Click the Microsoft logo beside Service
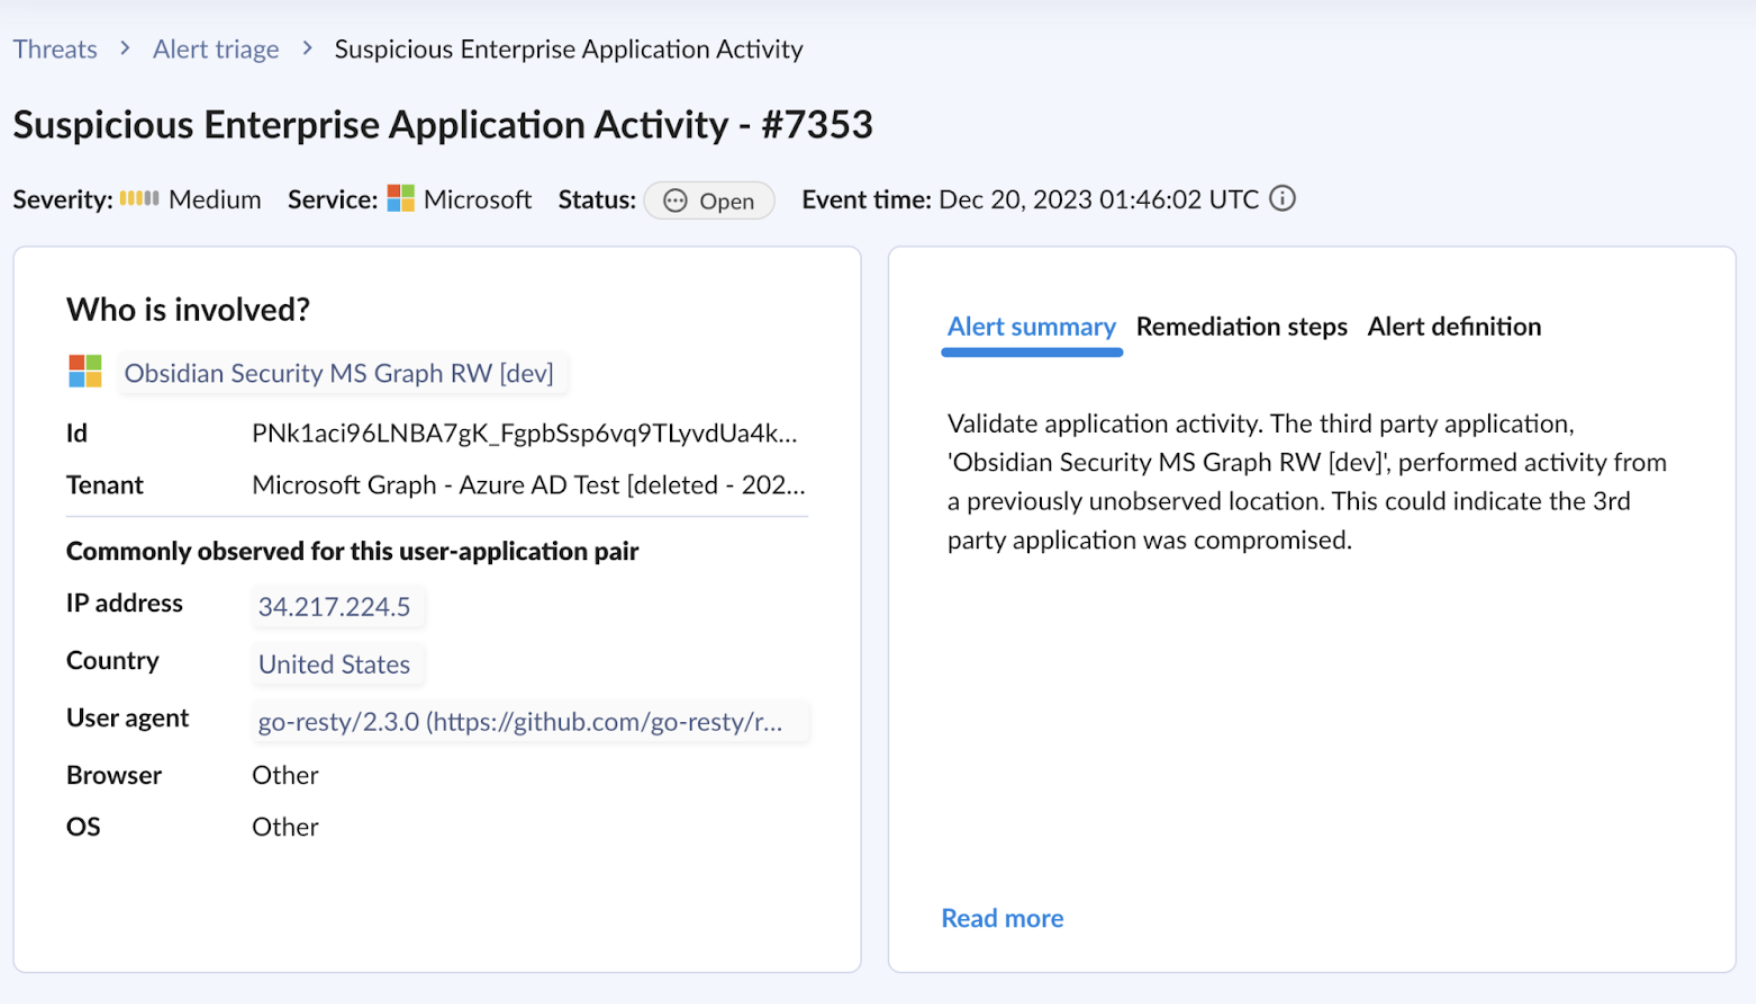This screenshot has width=1756, height=1004. click(x=401, y=198)
